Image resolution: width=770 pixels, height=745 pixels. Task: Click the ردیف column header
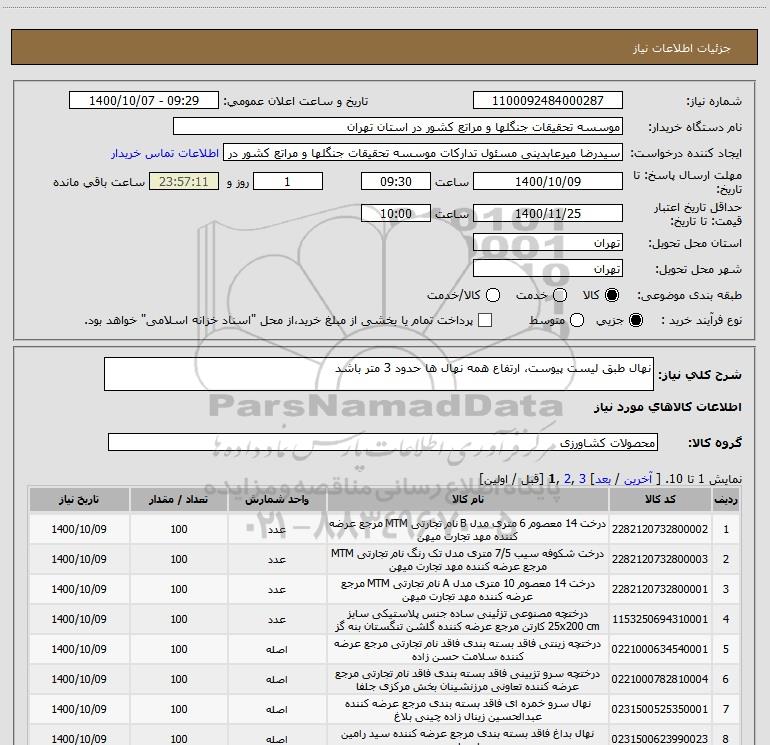(726, 499)
